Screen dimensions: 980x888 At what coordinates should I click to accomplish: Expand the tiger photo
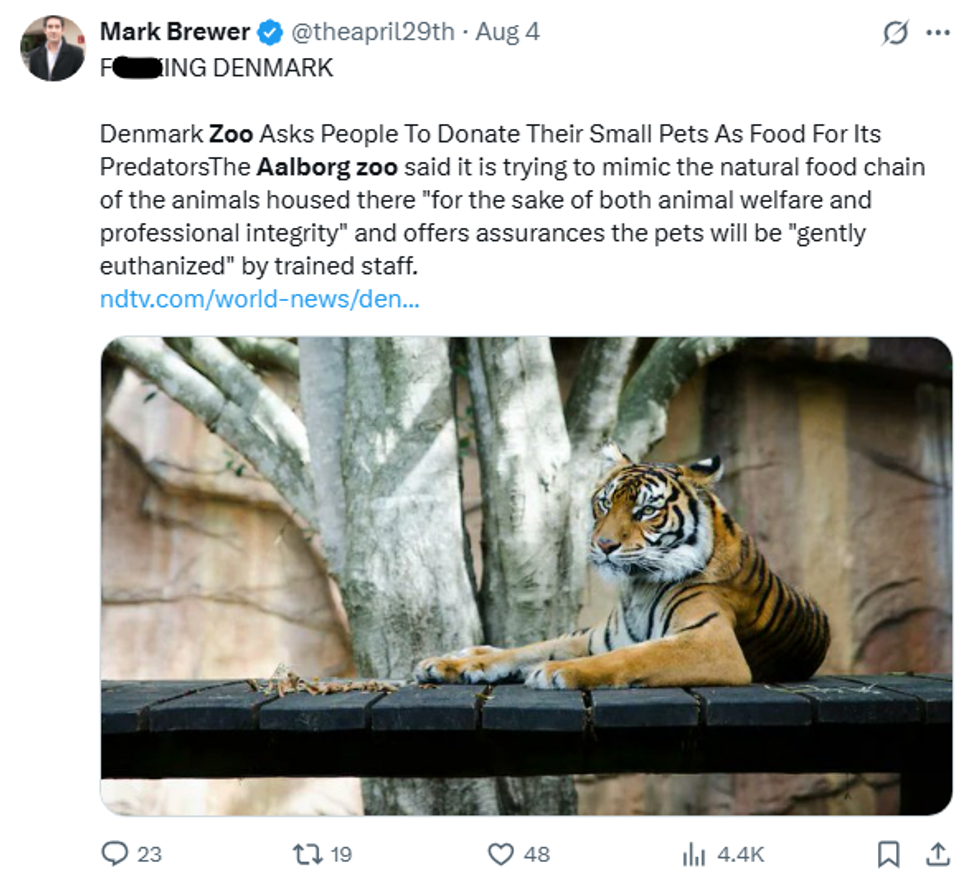coord(526,575)
